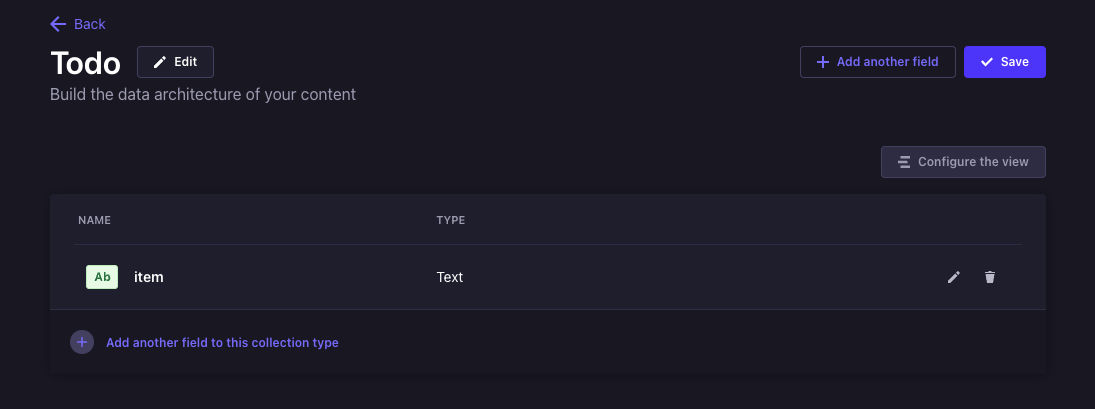Click Add another field to this collection type

coord(222,343)
